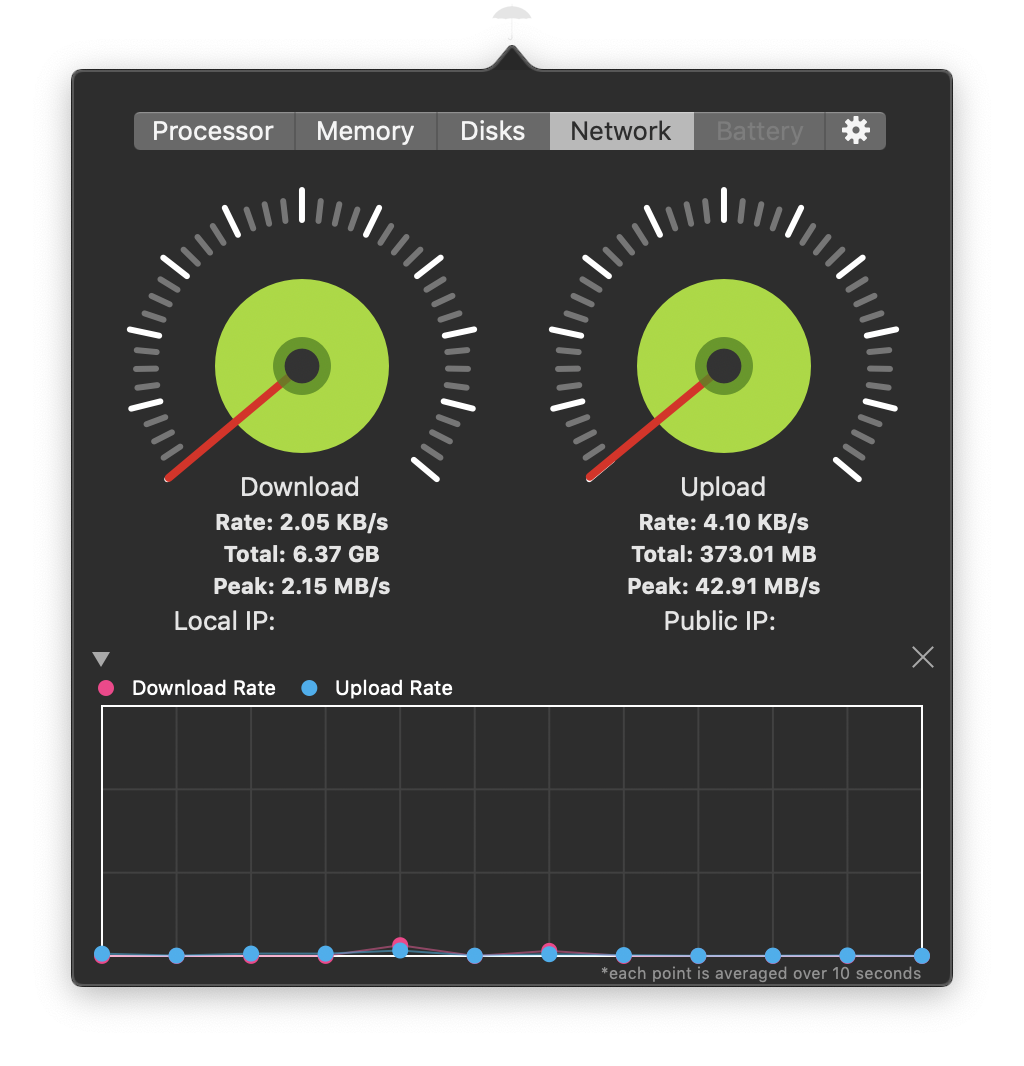Open the Disks tab

tap(493, 131)
